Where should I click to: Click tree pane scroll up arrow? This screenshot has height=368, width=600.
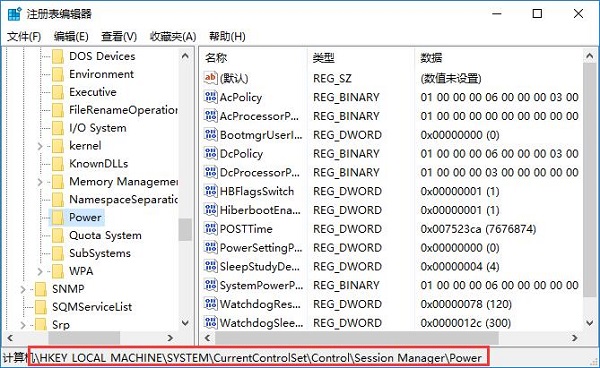[185, 56]
